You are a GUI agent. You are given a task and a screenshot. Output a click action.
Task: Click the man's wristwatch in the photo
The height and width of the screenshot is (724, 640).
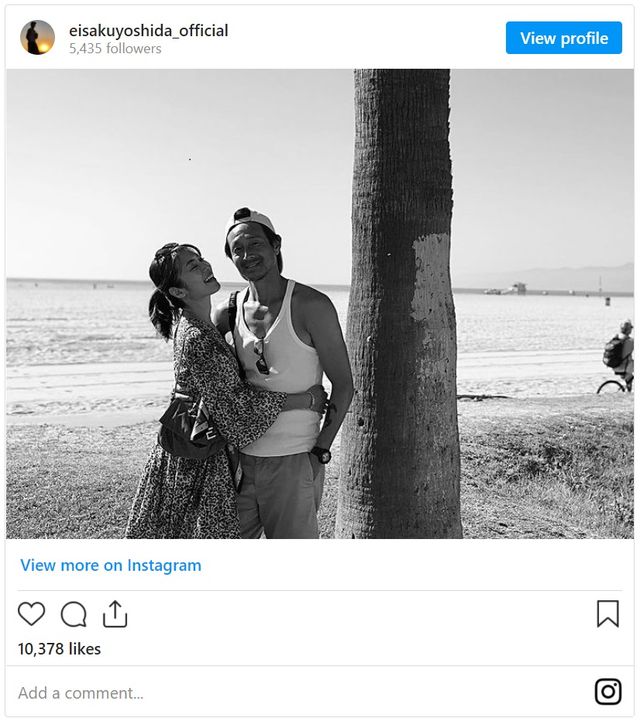[x=321, y=454]
